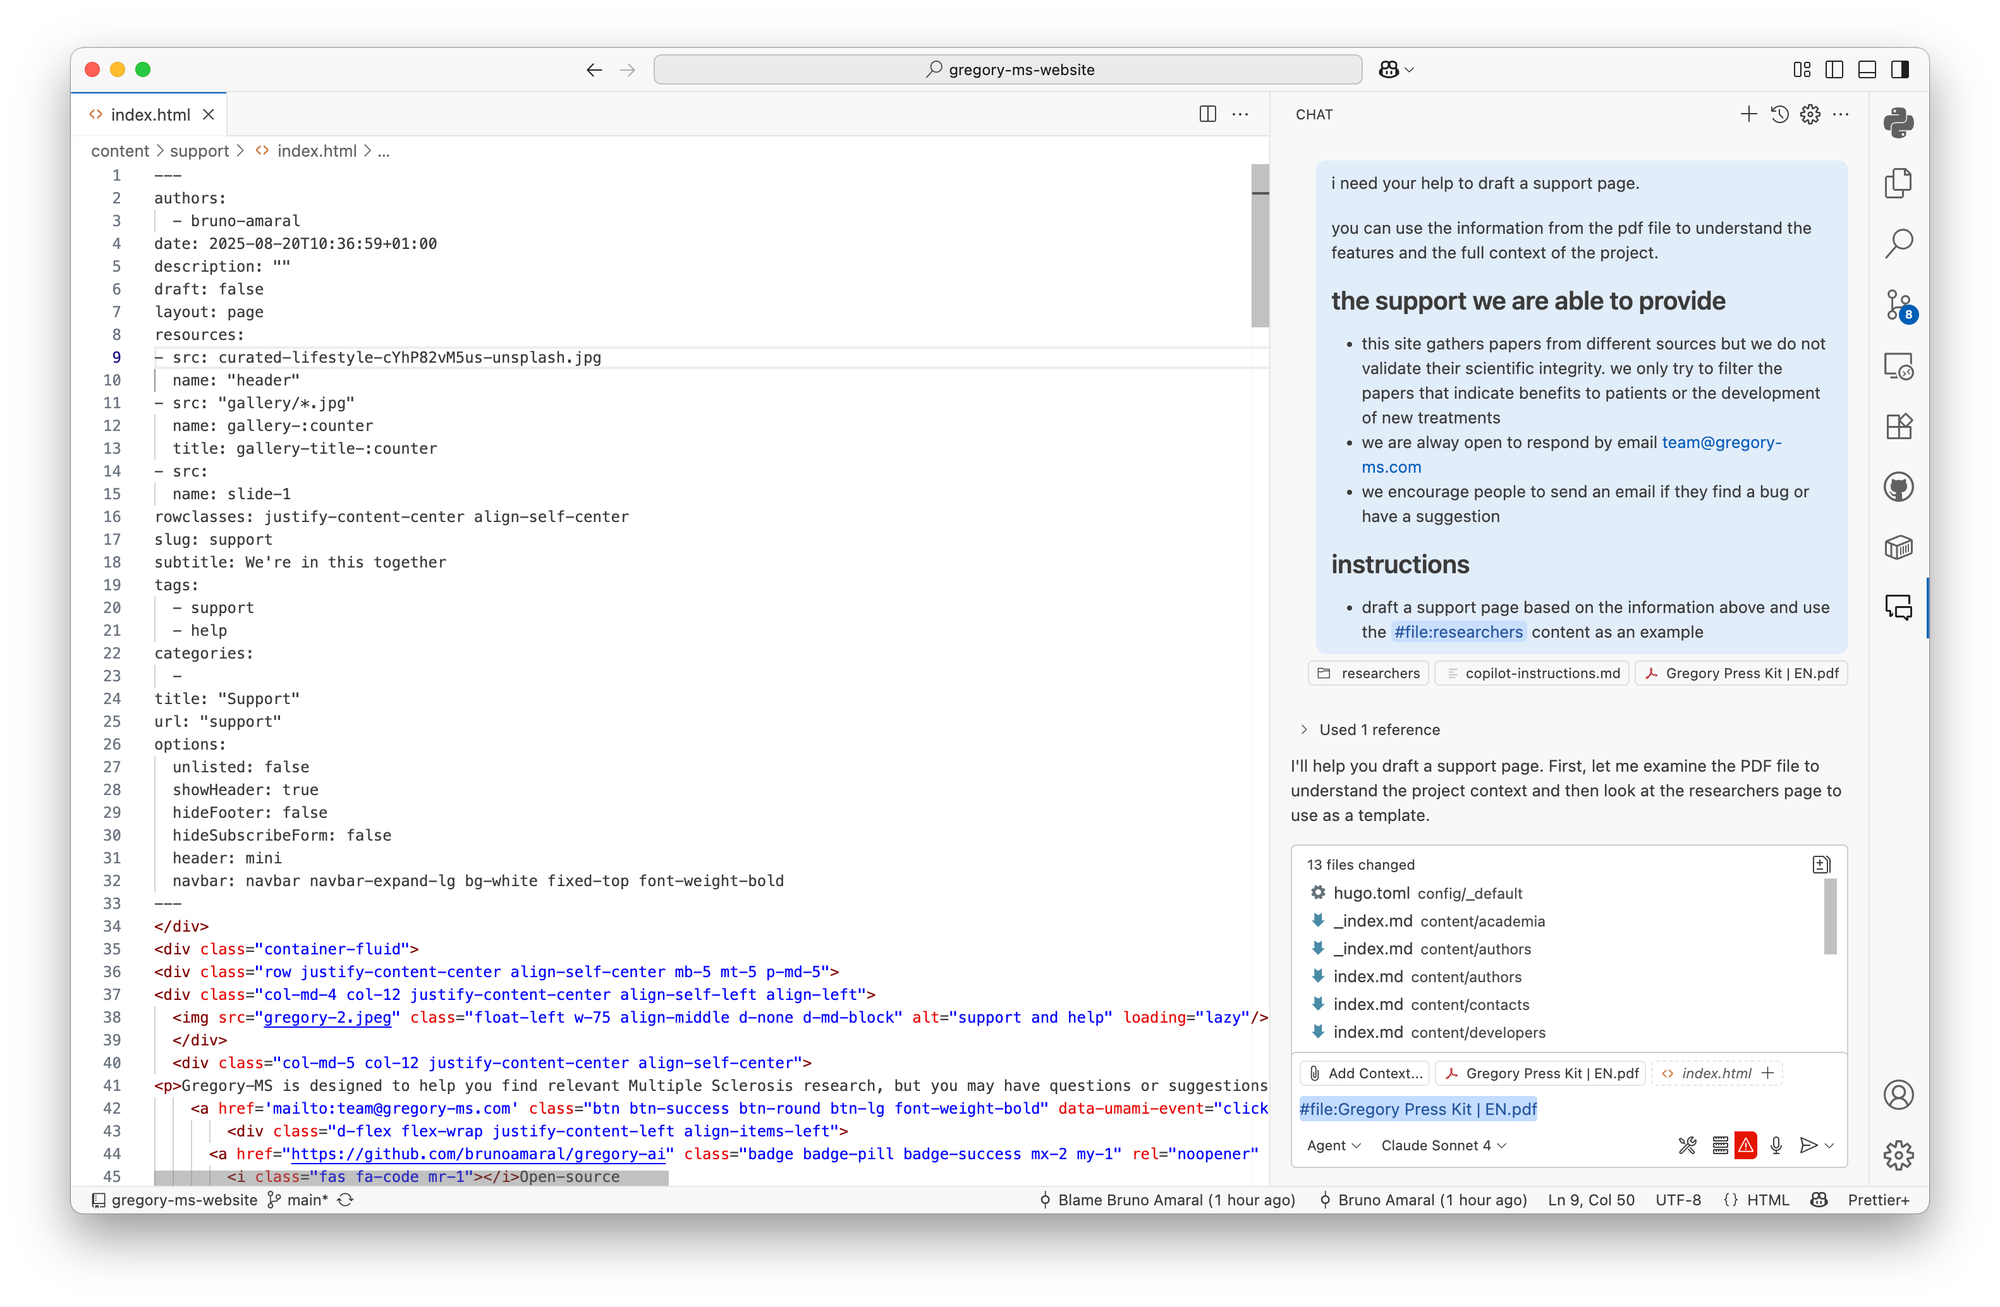Click the Add Context... button
The height and width of the screenshot is (1307, 2000).
(1366, 1074)
